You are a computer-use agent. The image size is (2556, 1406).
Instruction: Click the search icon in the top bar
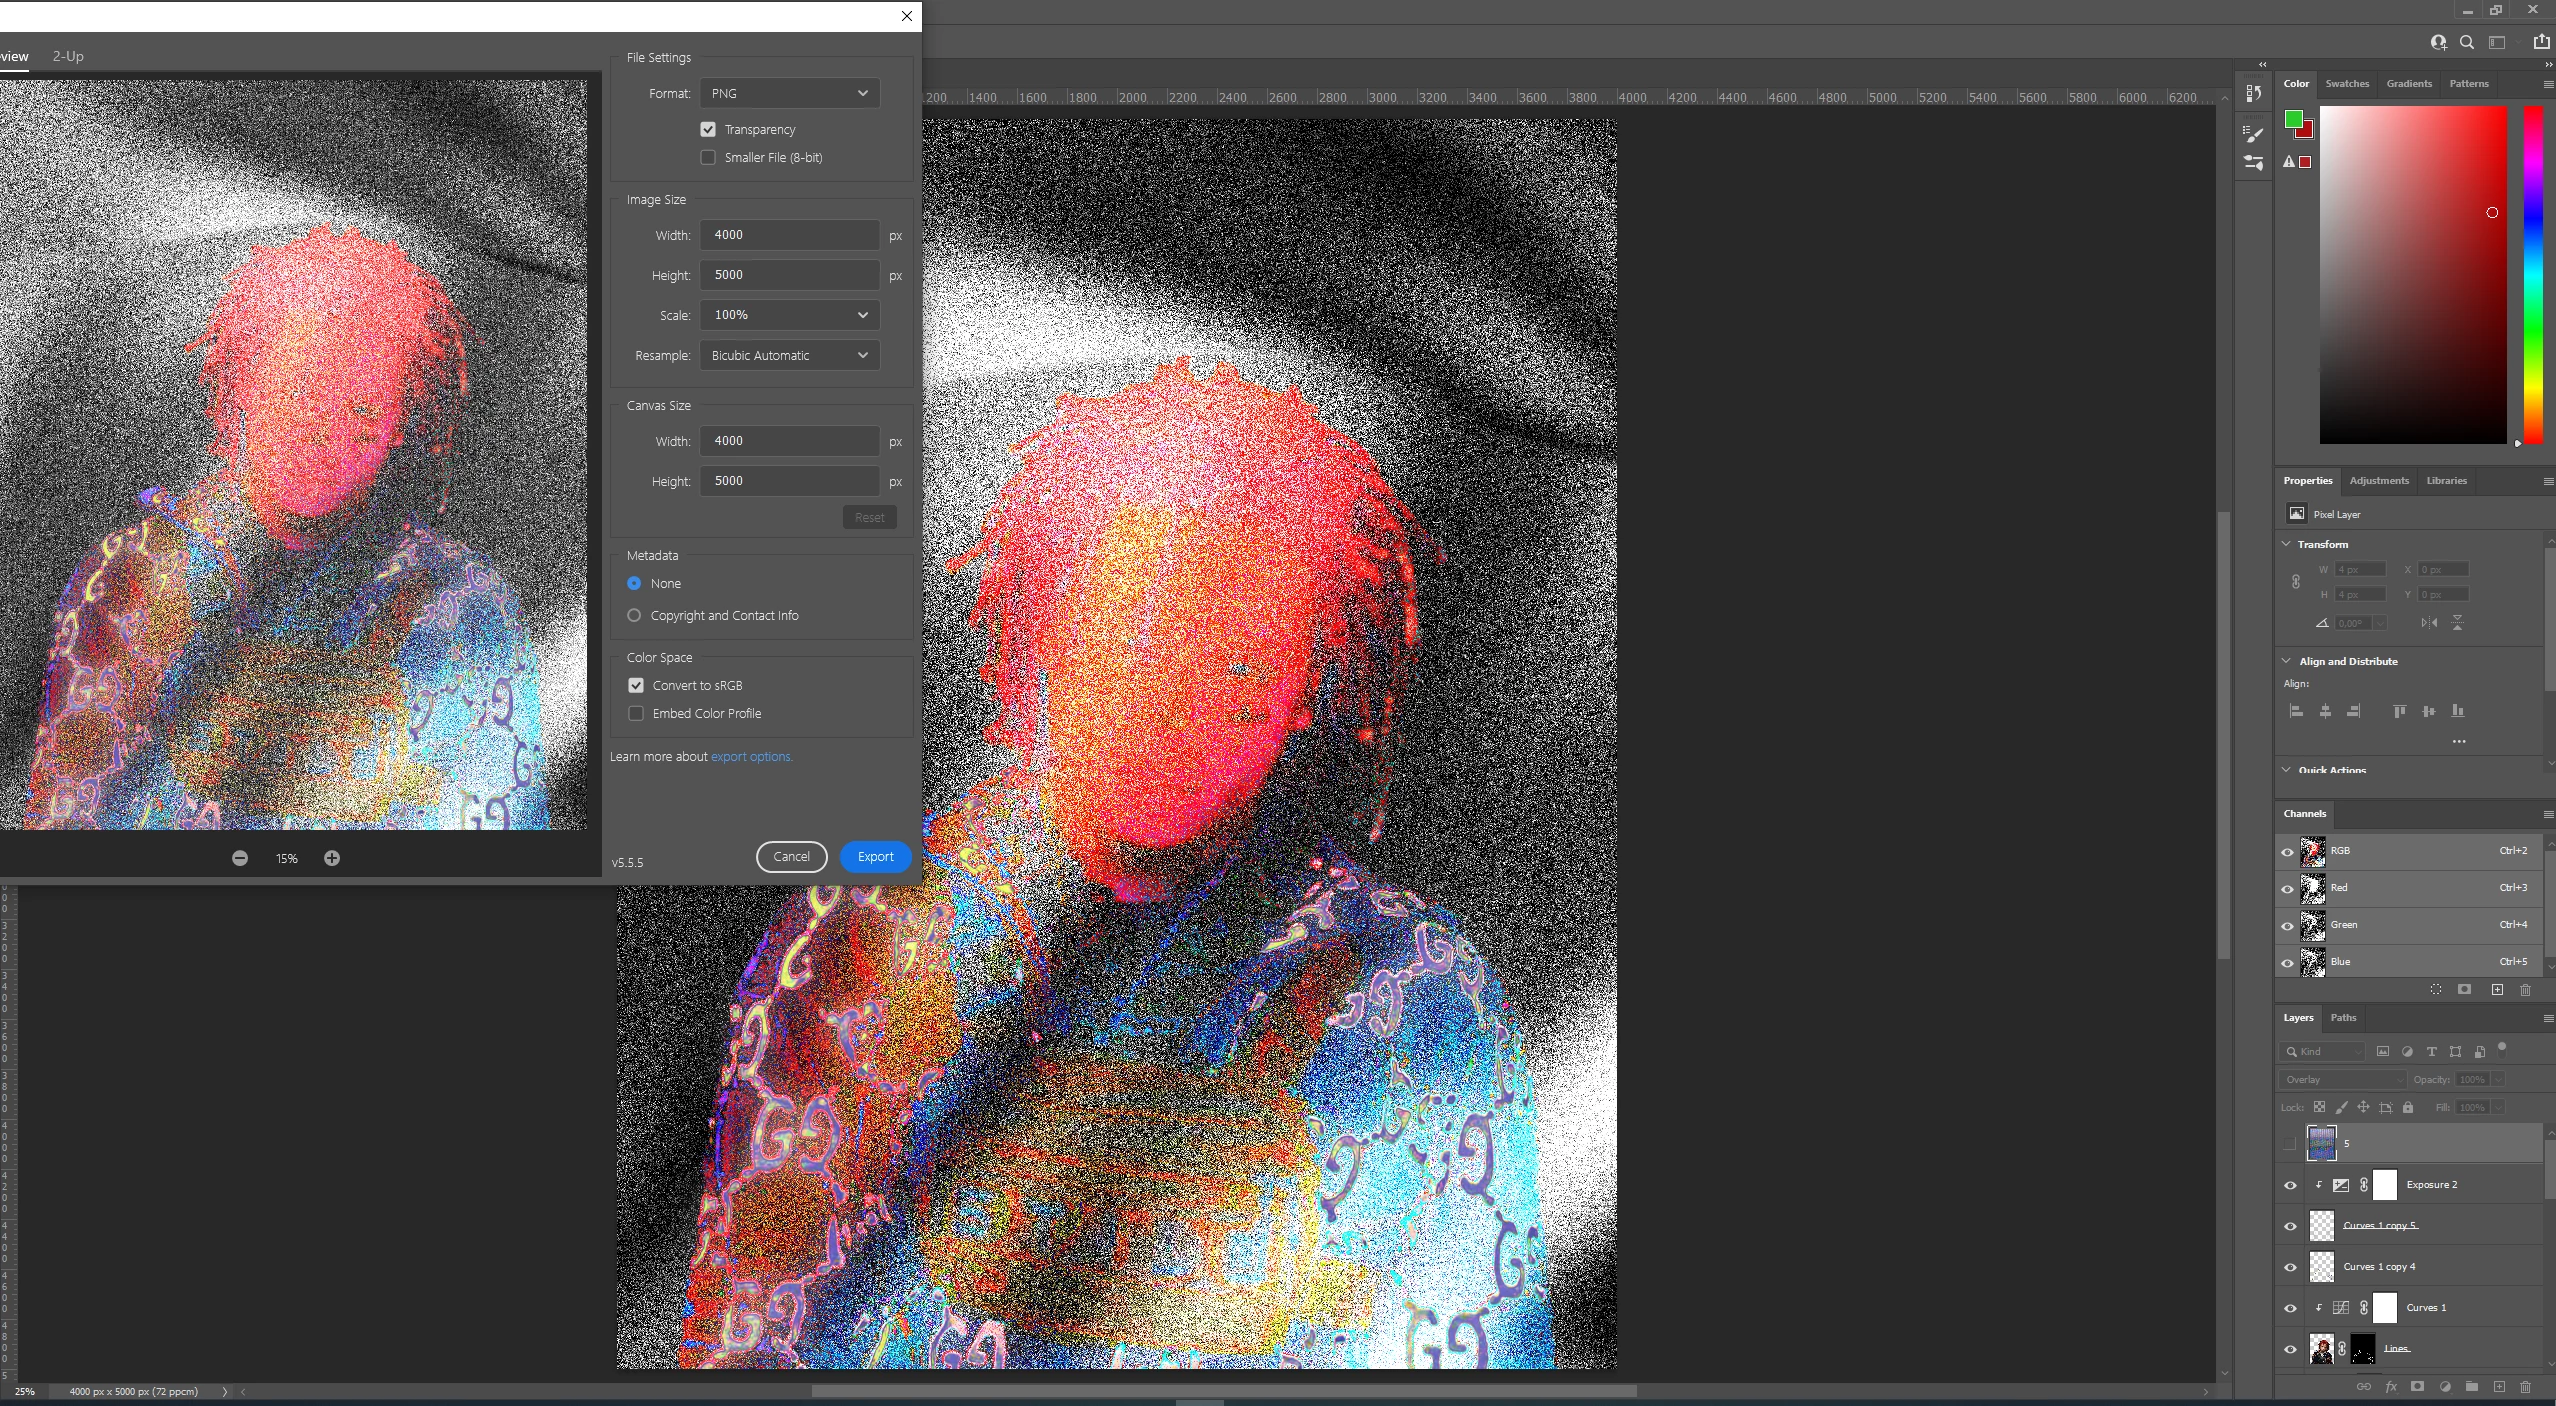point(2467,42)
